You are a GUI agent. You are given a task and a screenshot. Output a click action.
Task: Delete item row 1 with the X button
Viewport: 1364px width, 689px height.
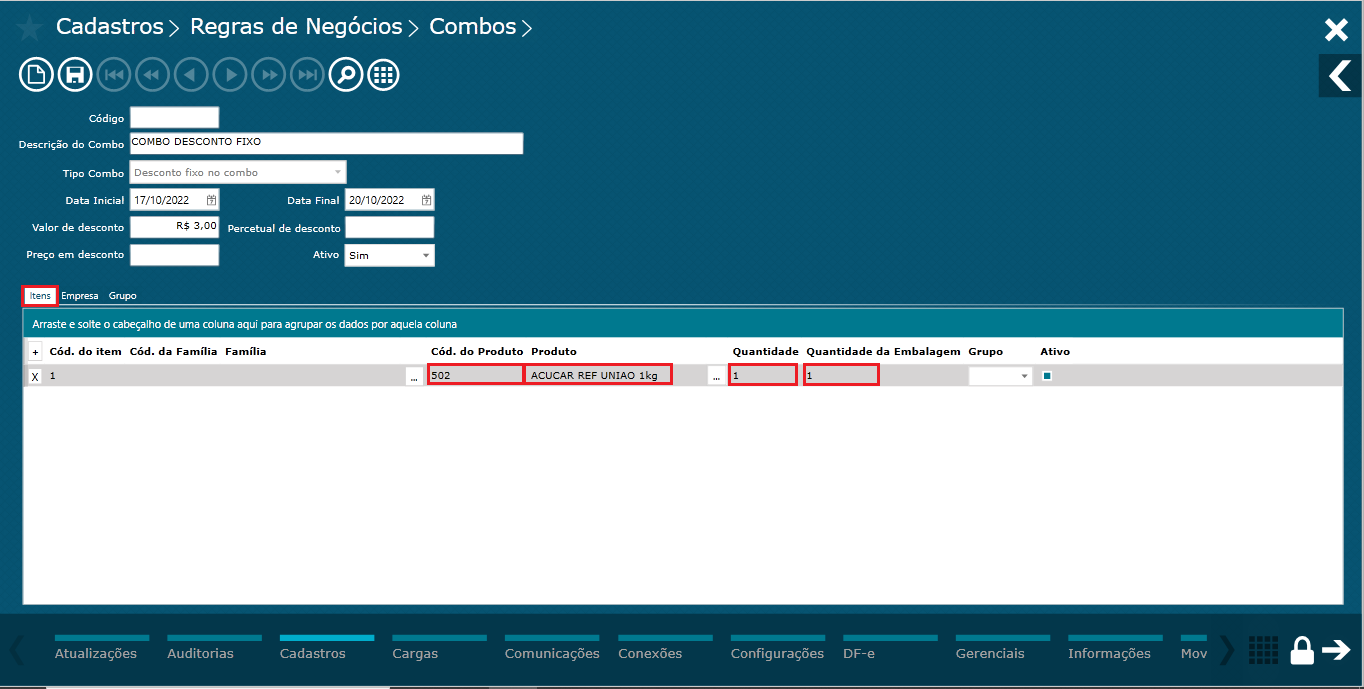pyautogui.click(x=35, y=377)
